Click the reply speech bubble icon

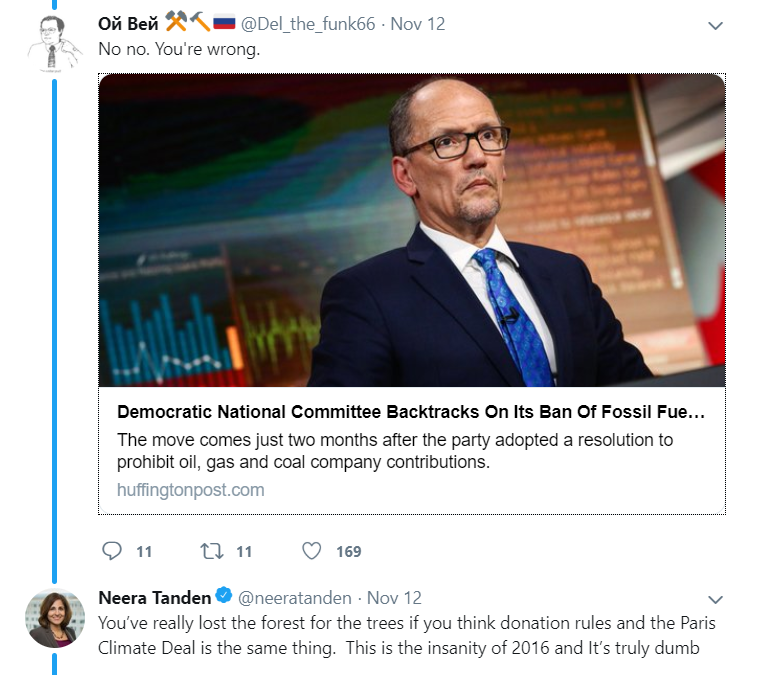pyautogui.click(x=113, y=551)
